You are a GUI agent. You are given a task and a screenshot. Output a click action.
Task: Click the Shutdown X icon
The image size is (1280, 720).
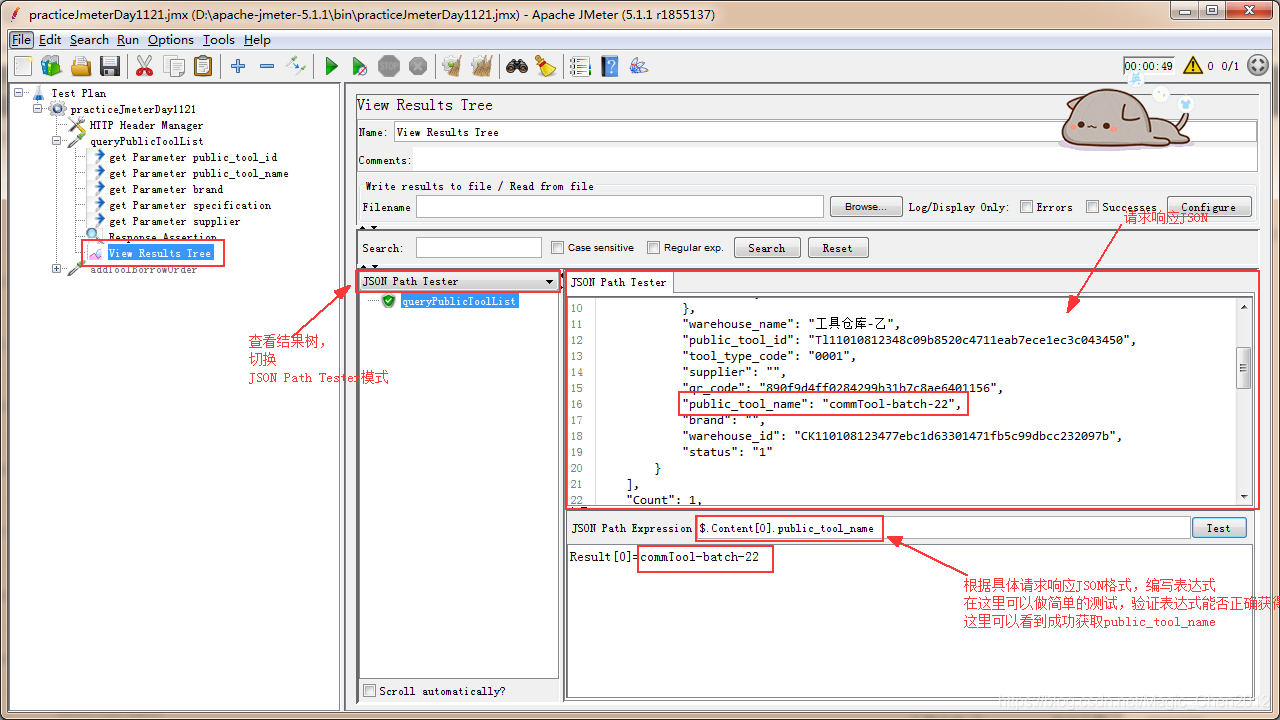point(418,66)
